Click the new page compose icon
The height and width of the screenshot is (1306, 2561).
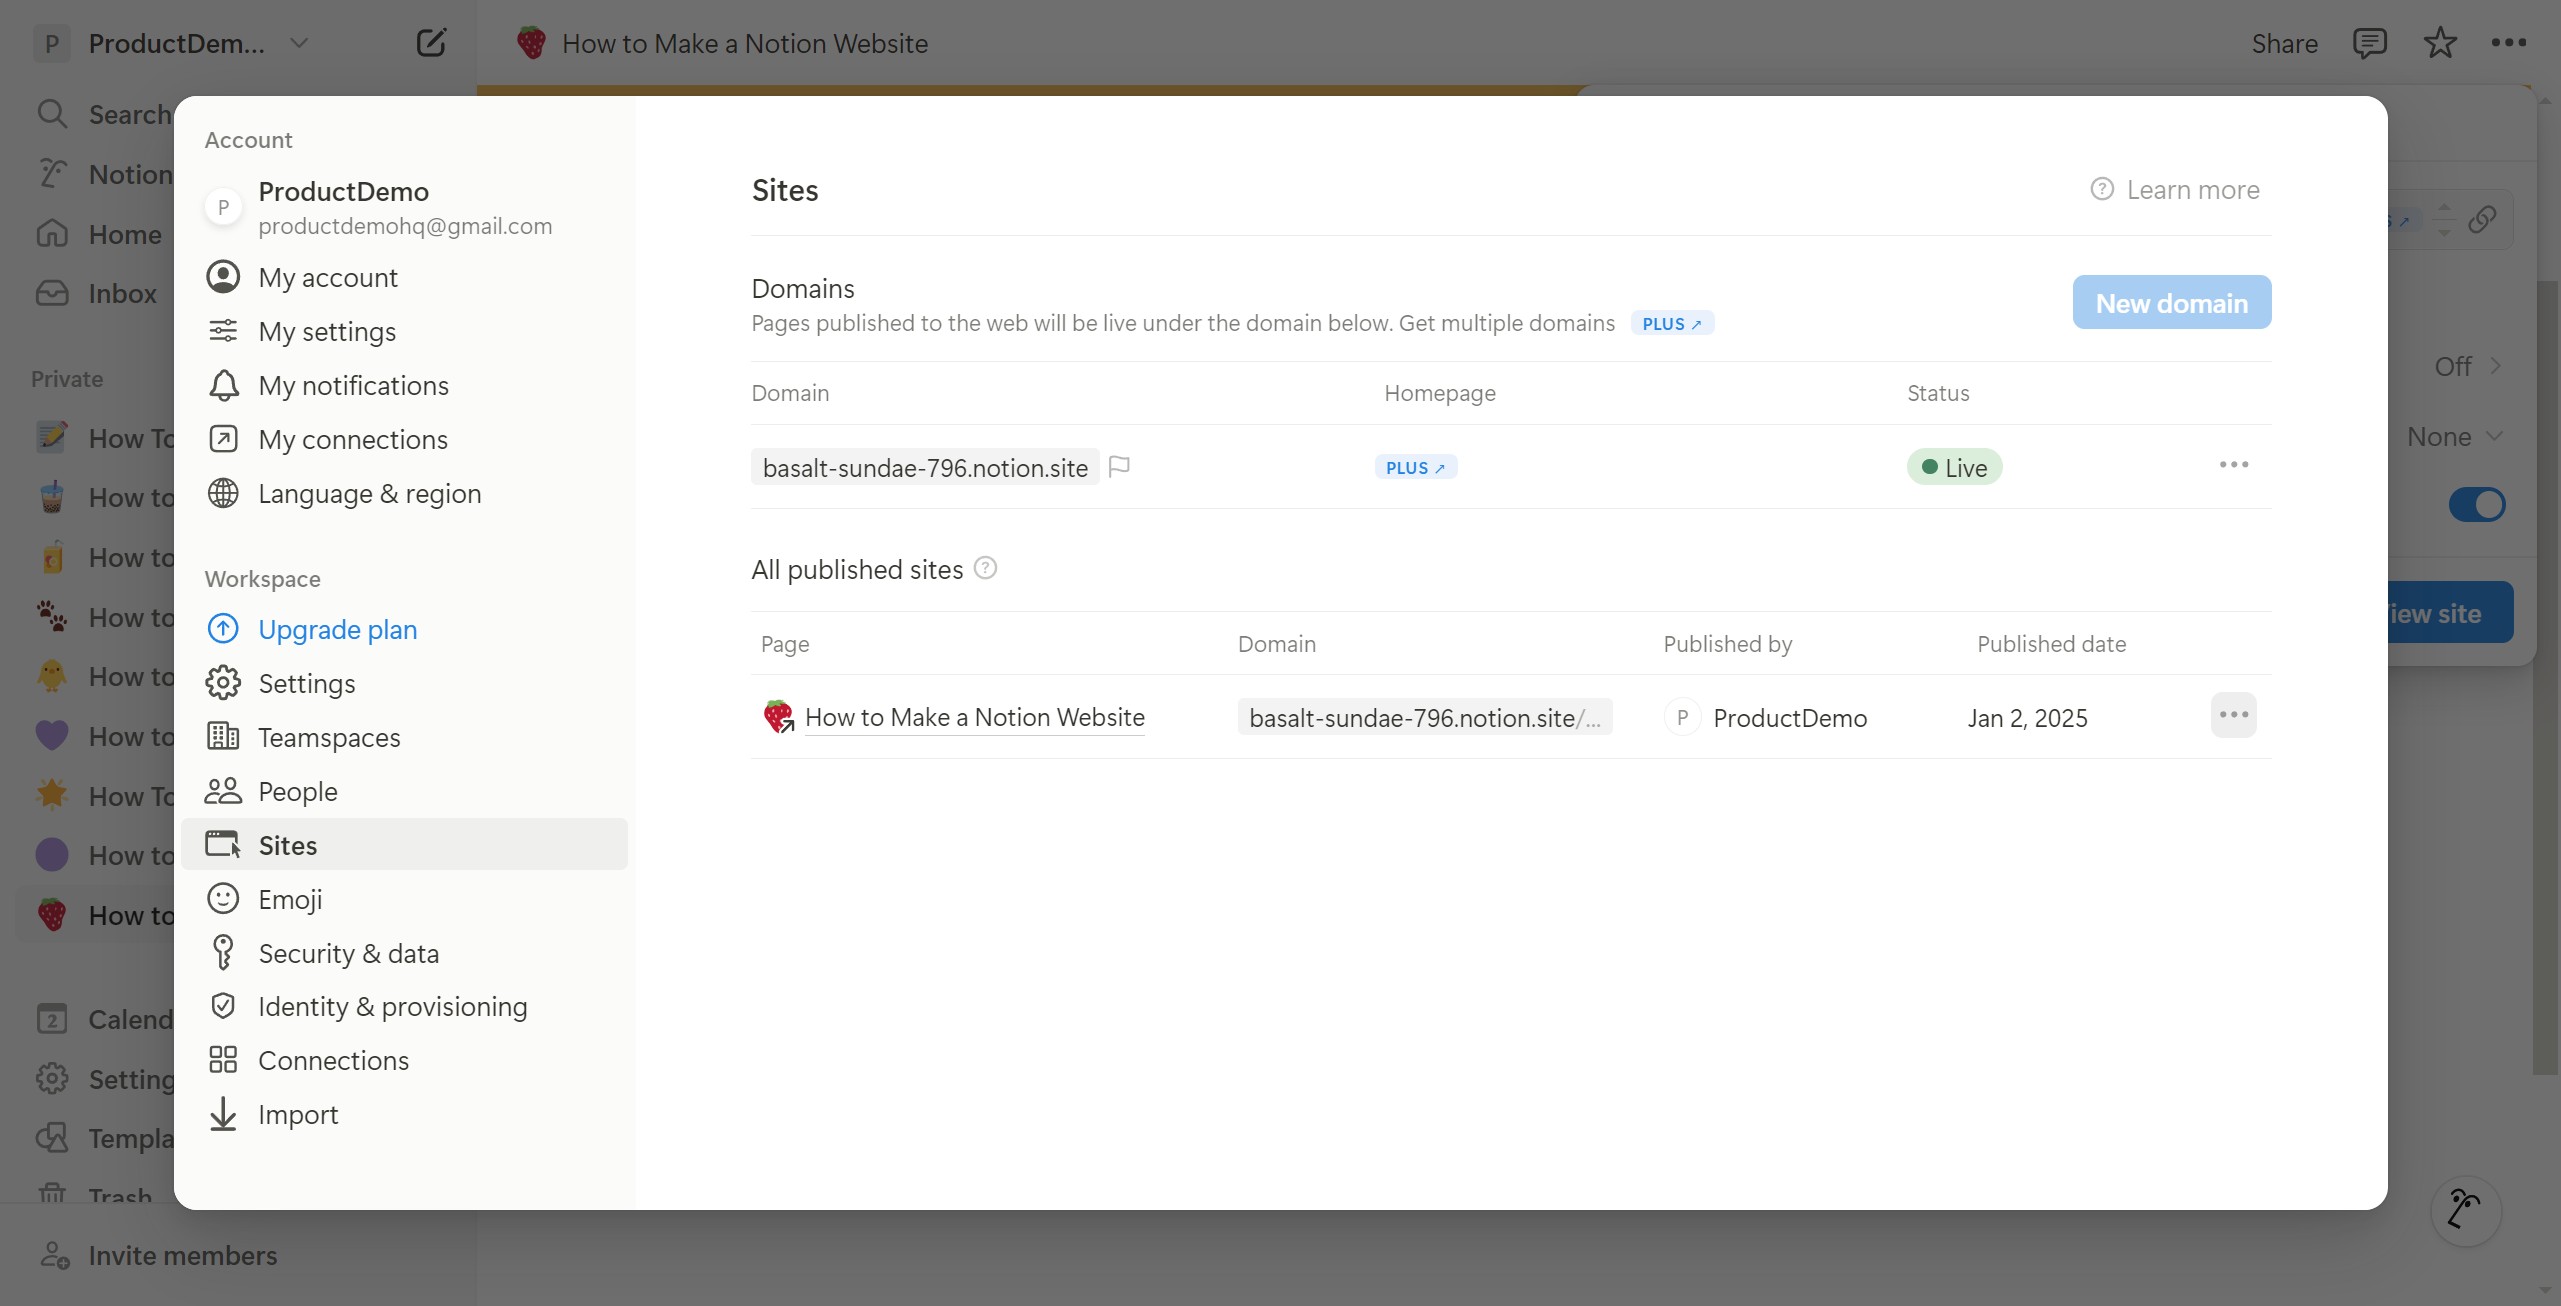[431, 43]
